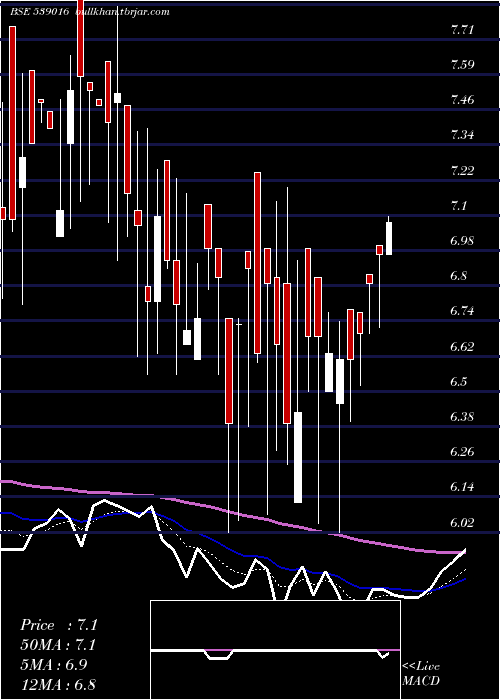Viewport: 500px width, 700px height.
Task: Select the 7.71 price axis label
Action: pos(461,30)
